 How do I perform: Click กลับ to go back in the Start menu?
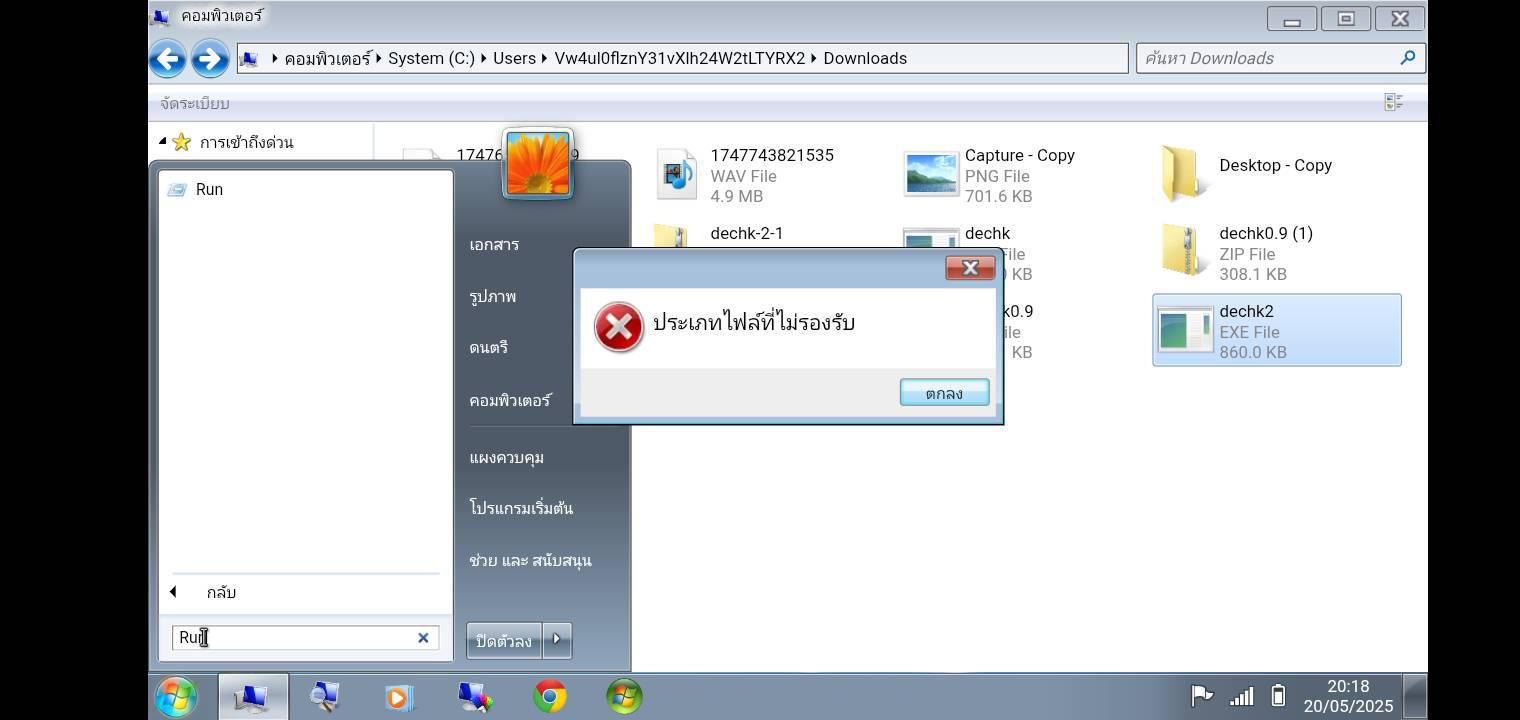[x=221, y=592]
